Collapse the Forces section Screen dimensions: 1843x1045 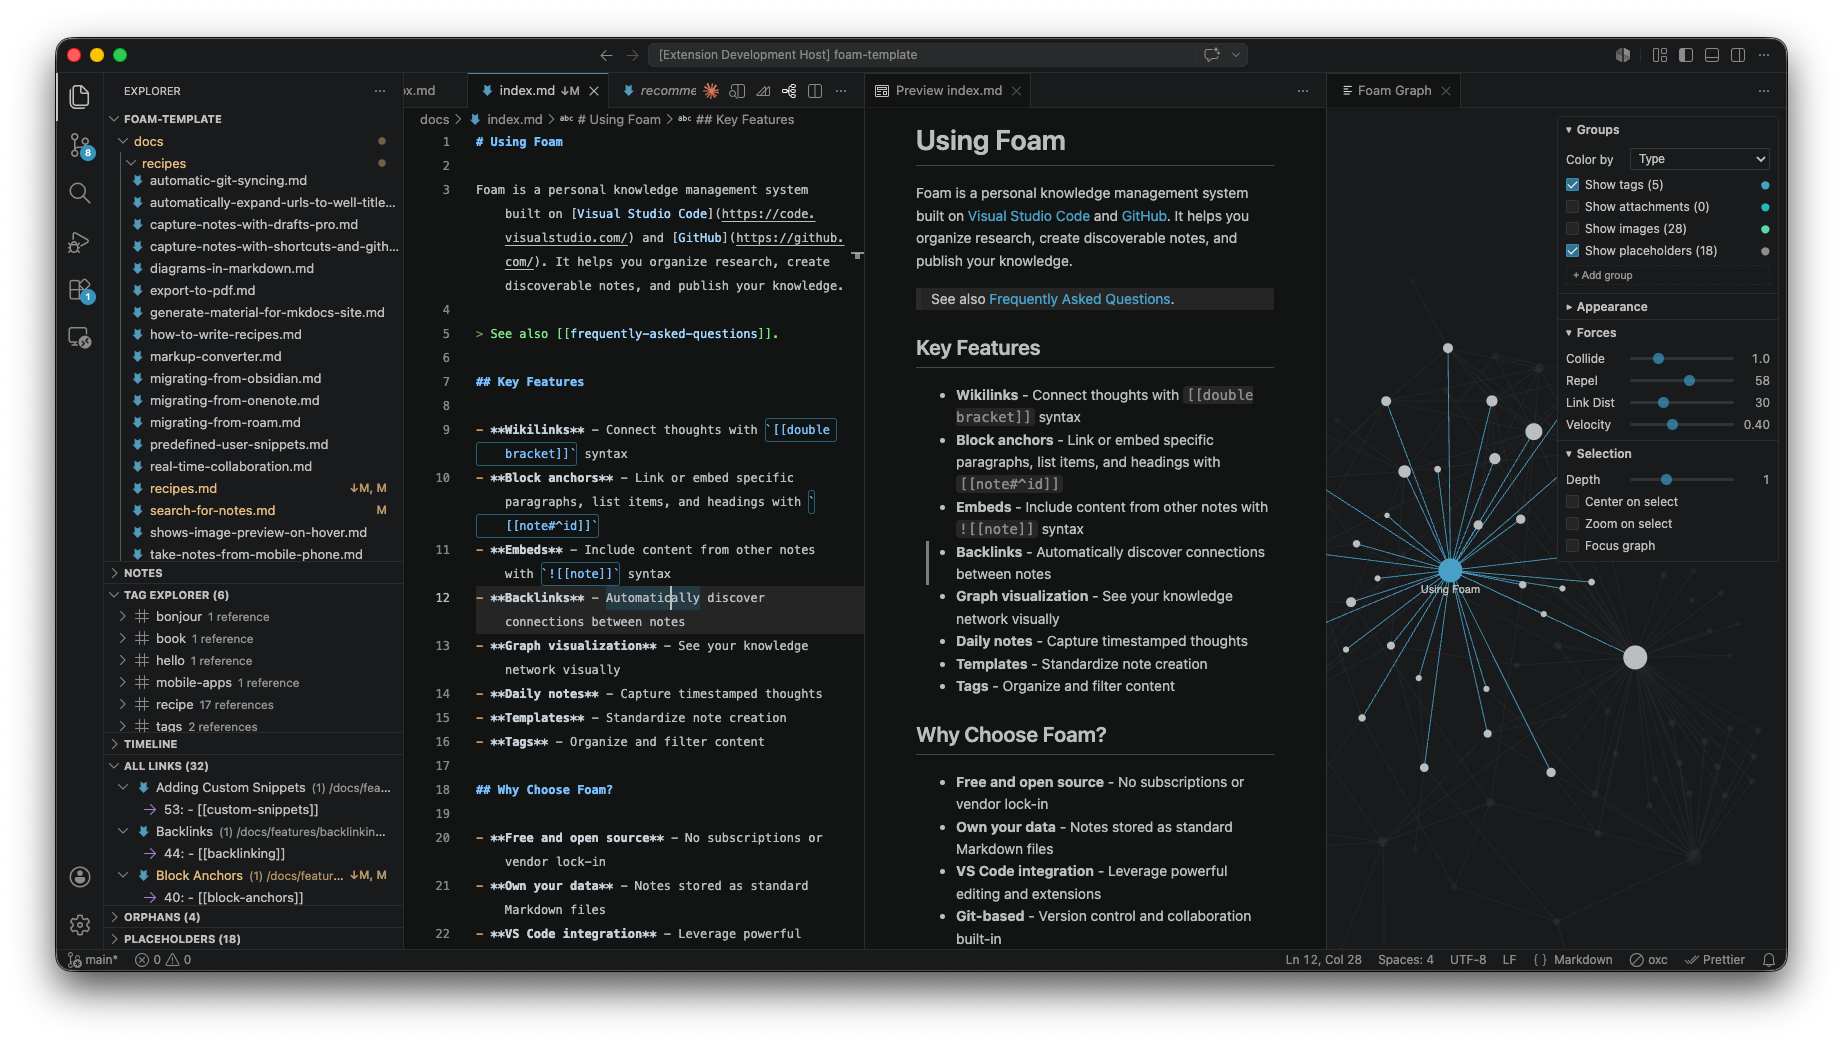[x=1595, y=333]
